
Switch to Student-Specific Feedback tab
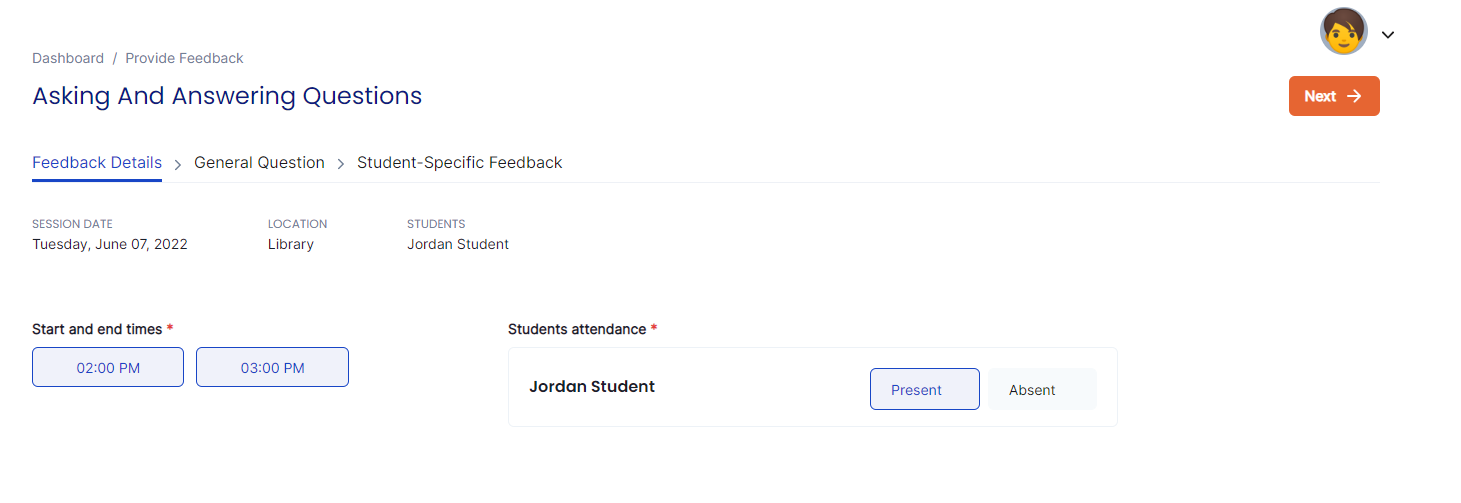460,162
